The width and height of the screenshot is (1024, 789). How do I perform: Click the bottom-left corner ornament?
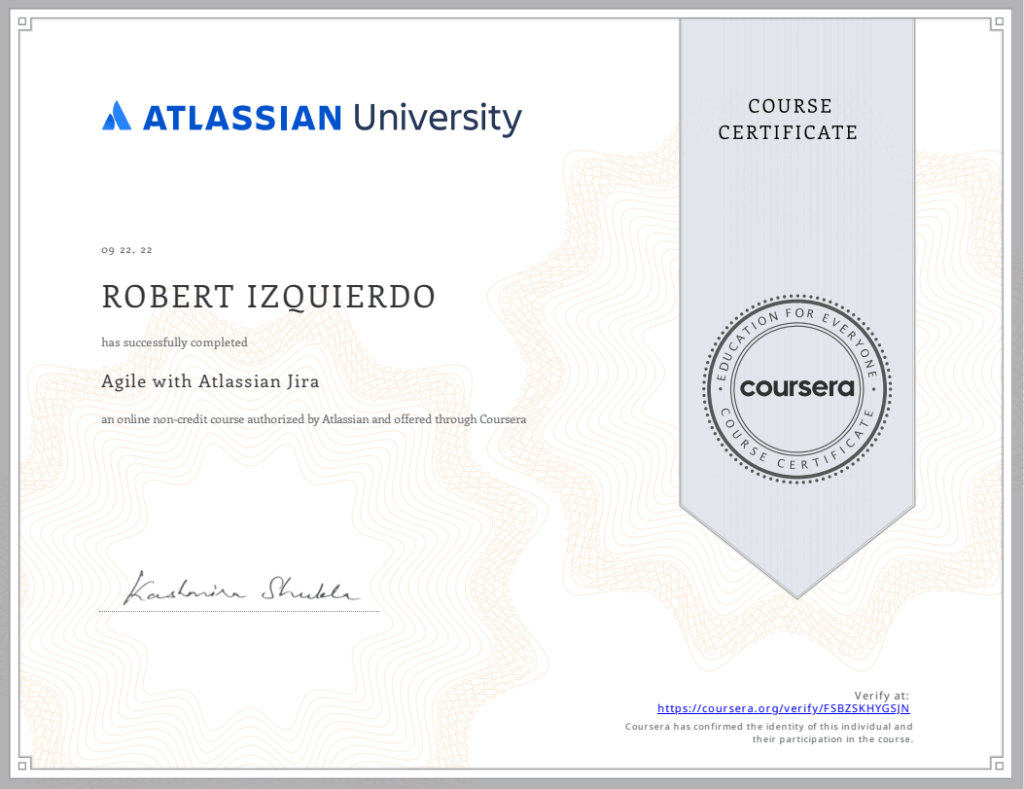click(x=25, y=763)
